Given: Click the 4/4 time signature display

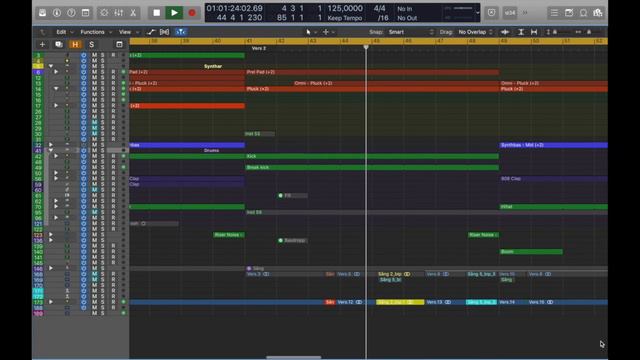Looking at the screenshot, I should coord(380,8).
